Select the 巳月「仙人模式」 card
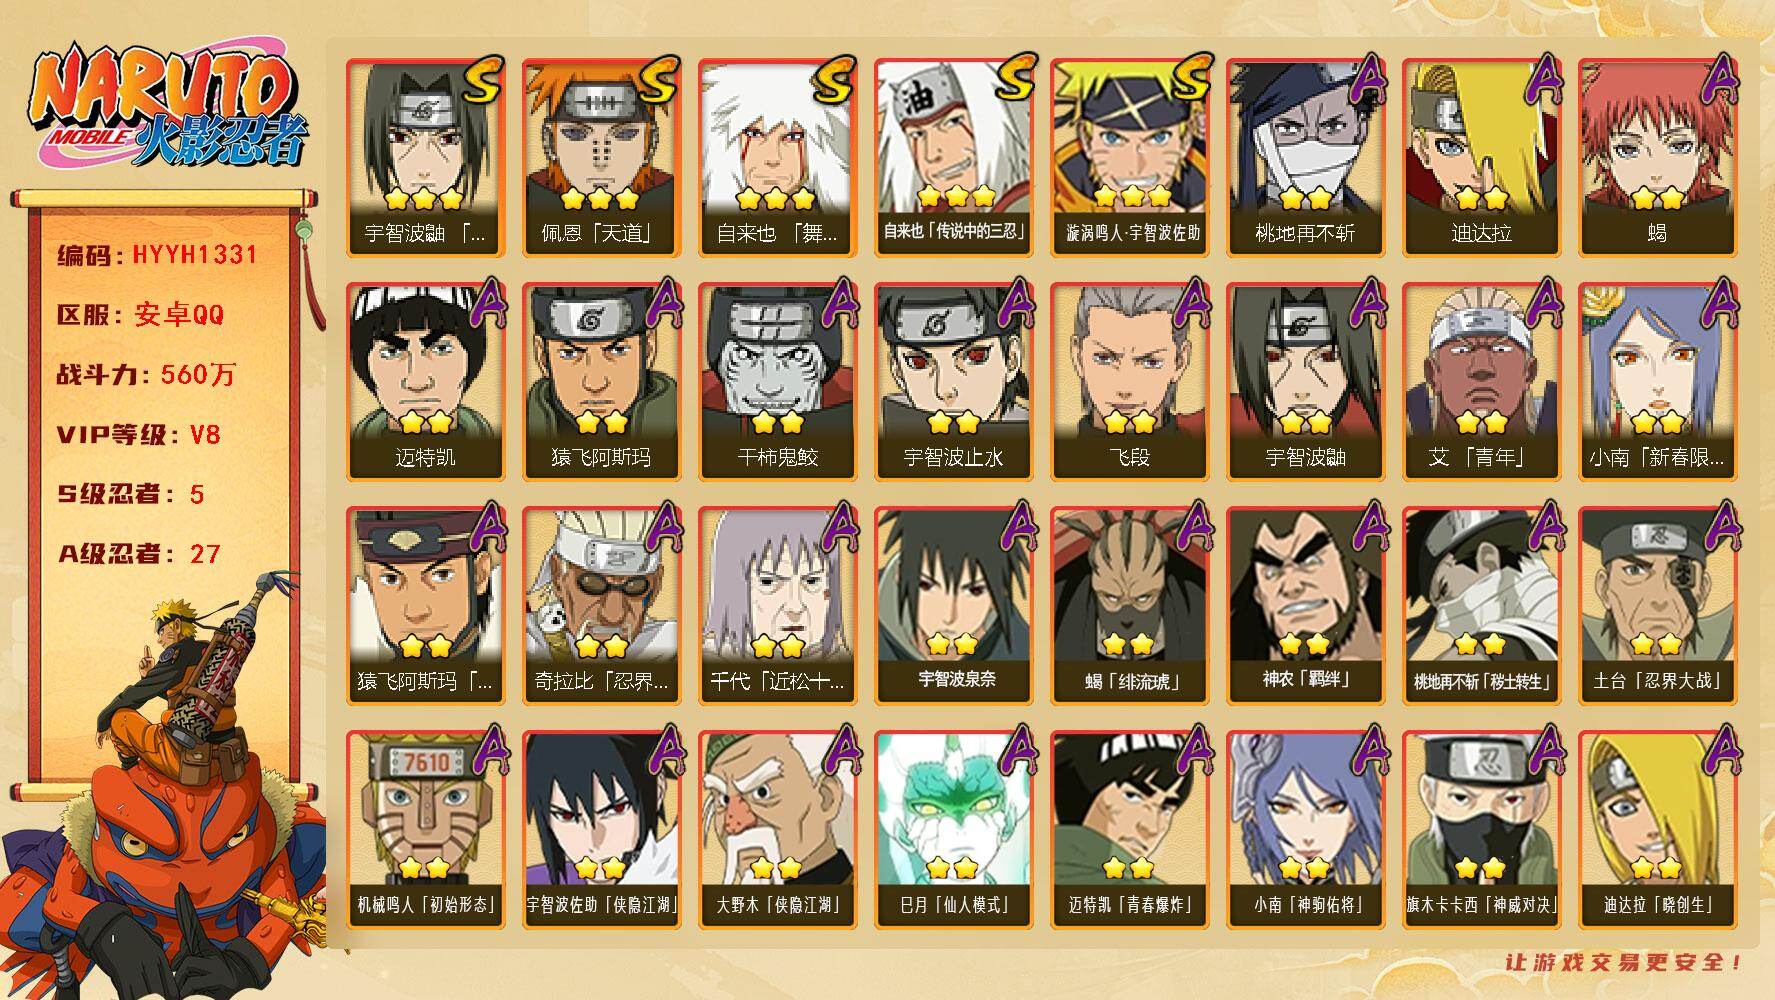 [x=954, y=830]
